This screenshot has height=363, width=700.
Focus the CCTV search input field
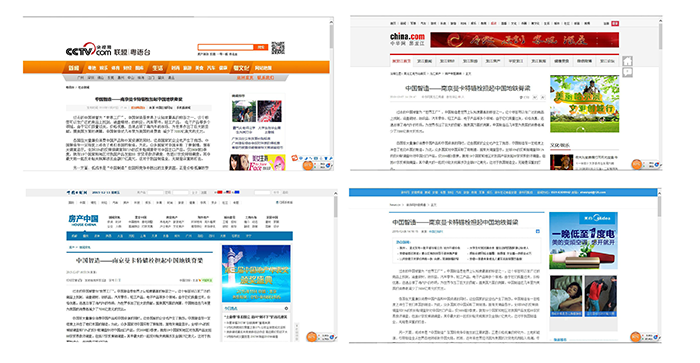(226, 47)
